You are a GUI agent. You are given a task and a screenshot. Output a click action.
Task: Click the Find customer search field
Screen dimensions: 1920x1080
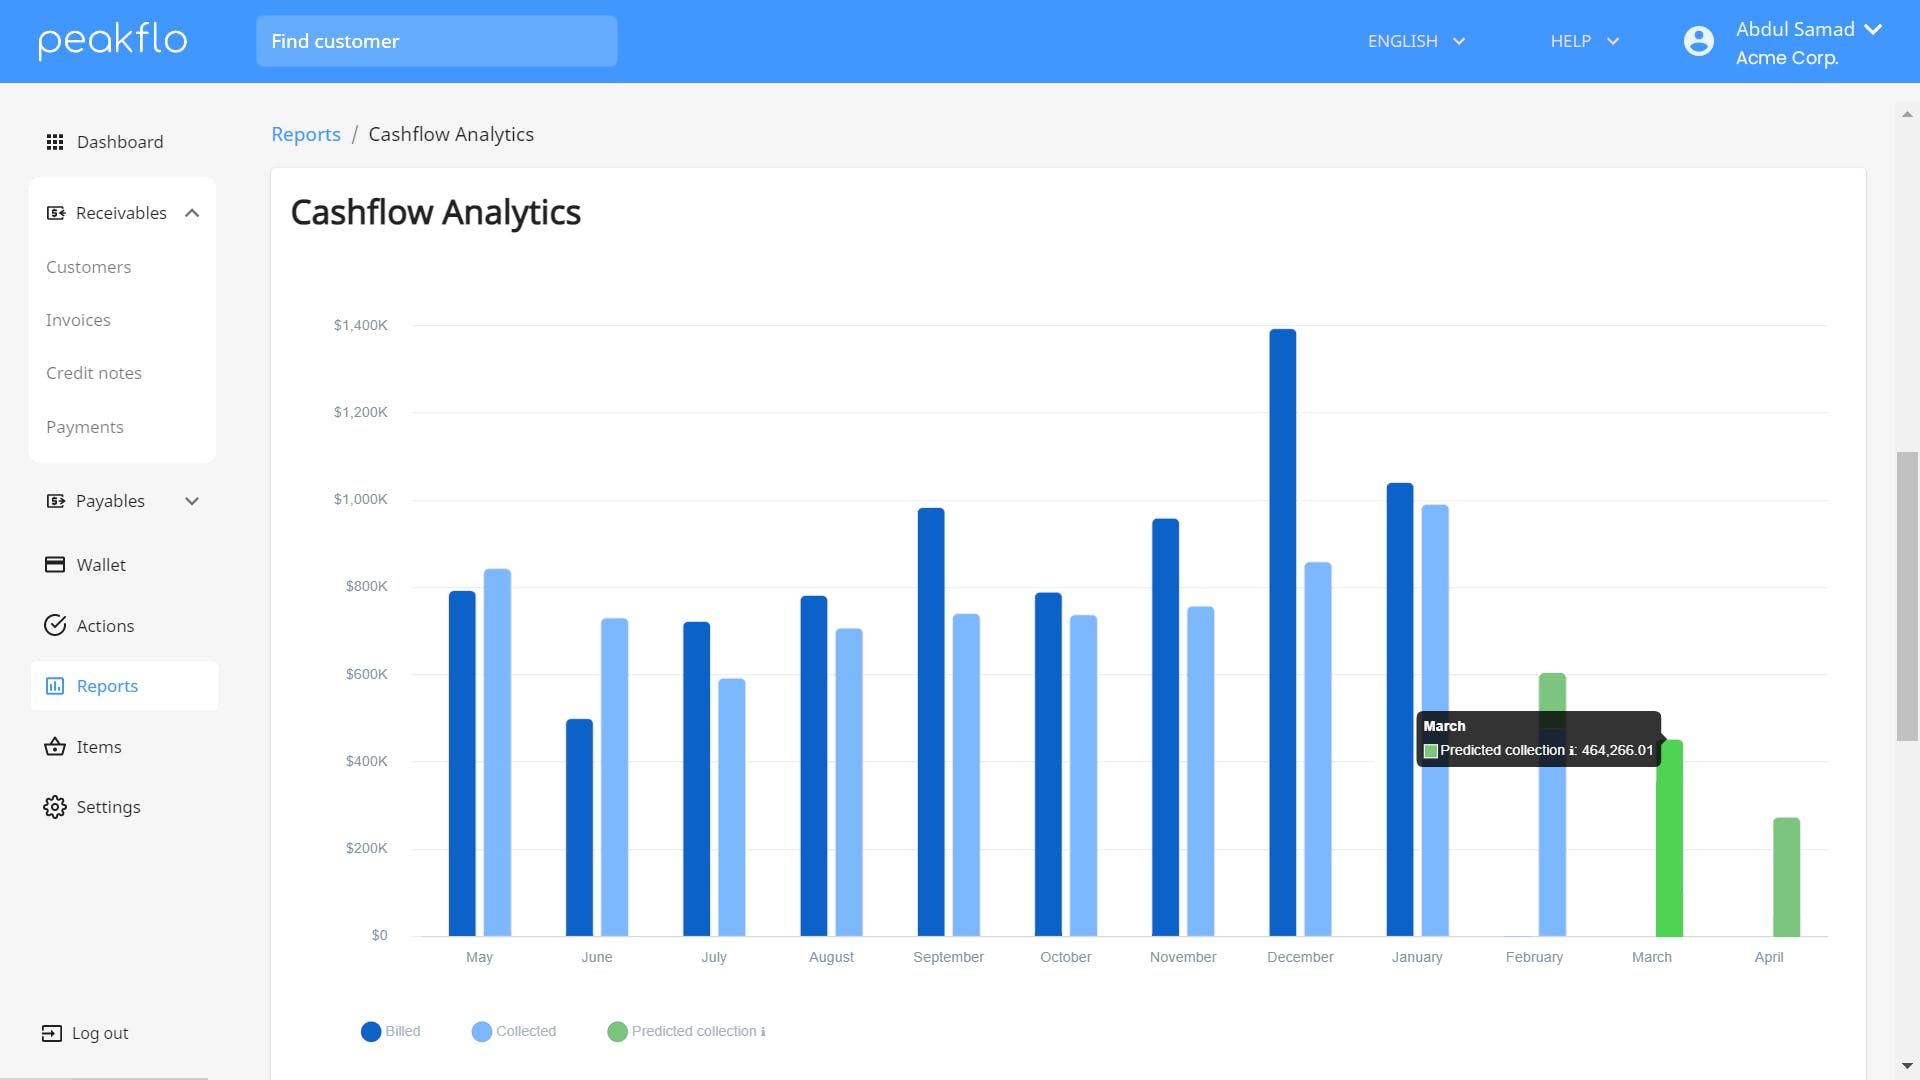point(436,41)
